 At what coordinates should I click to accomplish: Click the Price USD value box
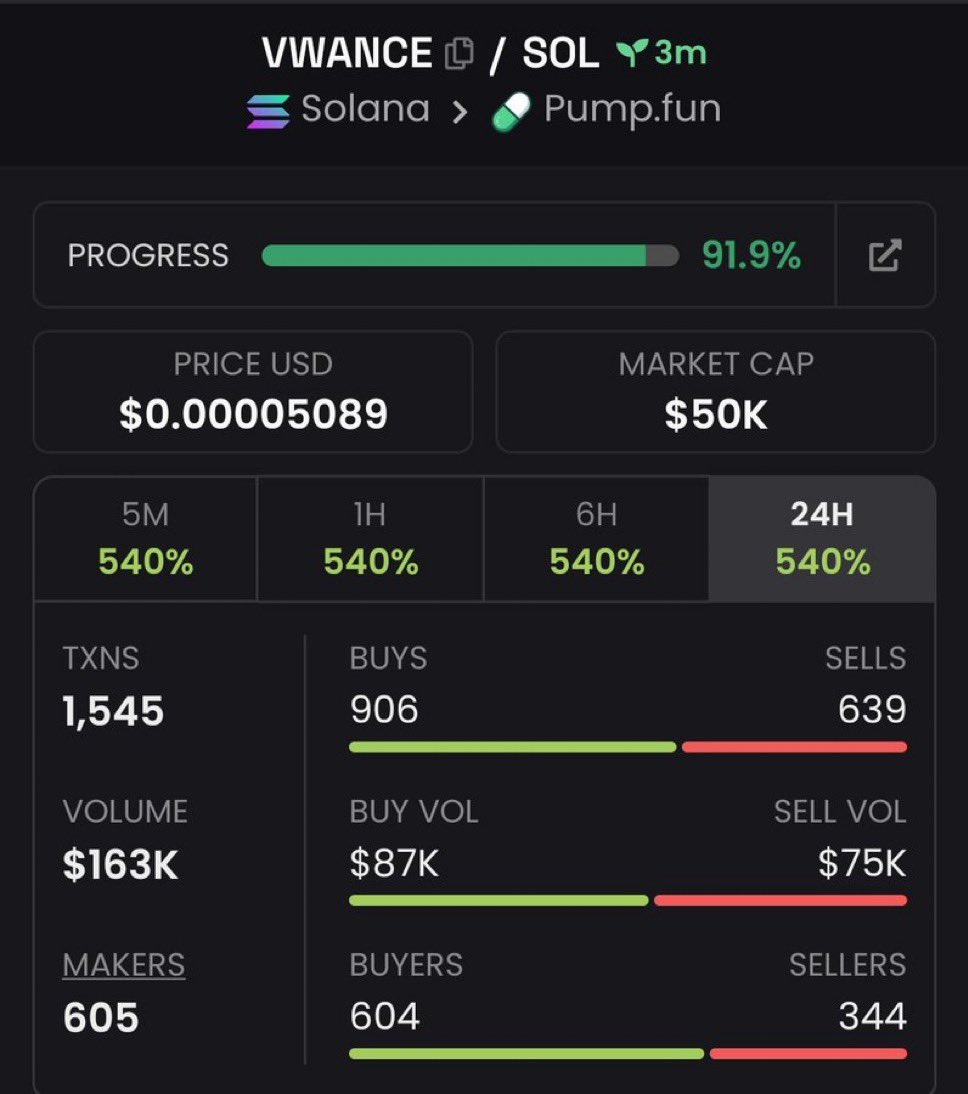pos(253,392)
